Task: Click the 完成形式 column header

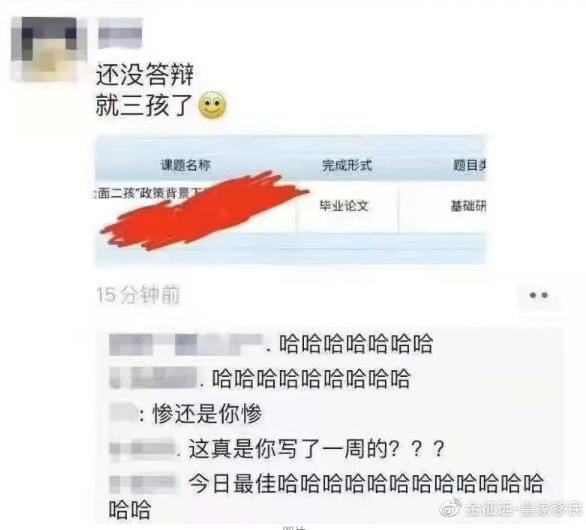Action: tap(347, 165)
